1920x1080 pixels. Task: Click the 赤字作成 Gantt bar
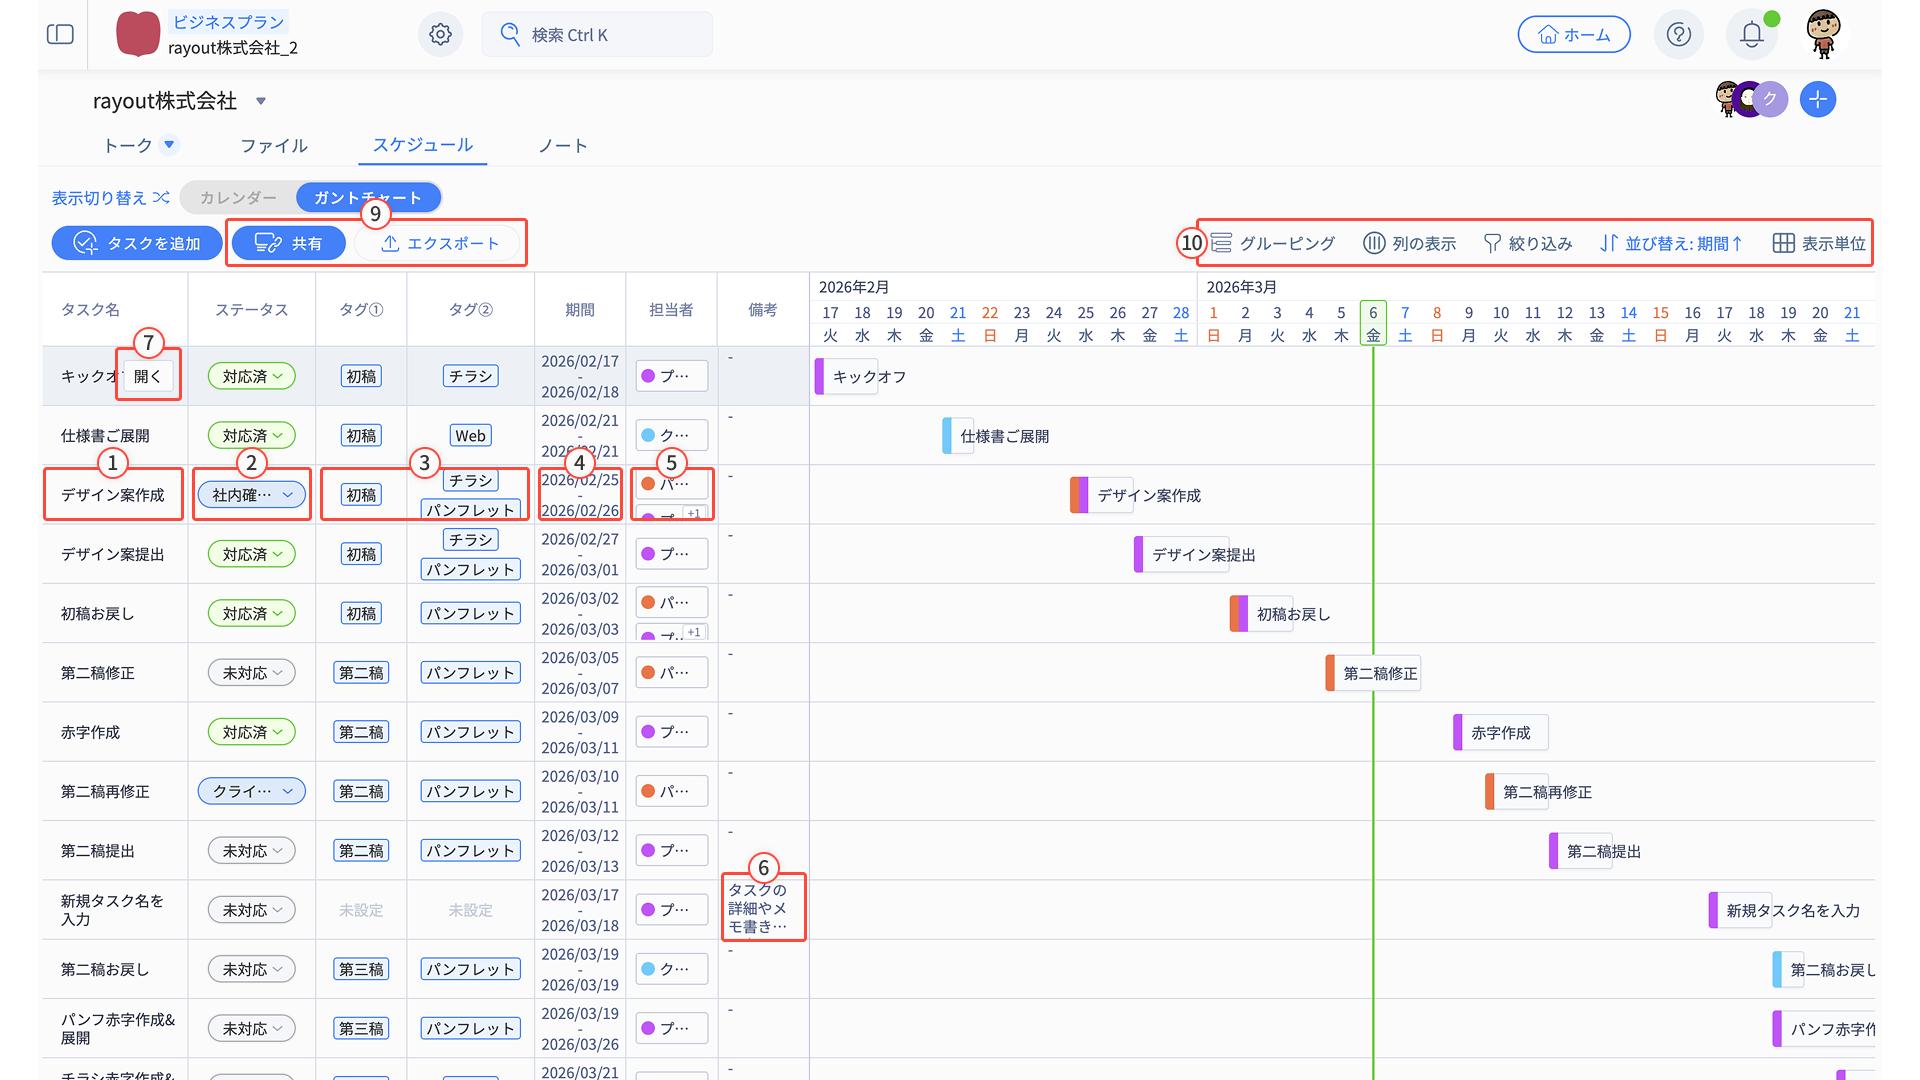tap(1499, 733)
